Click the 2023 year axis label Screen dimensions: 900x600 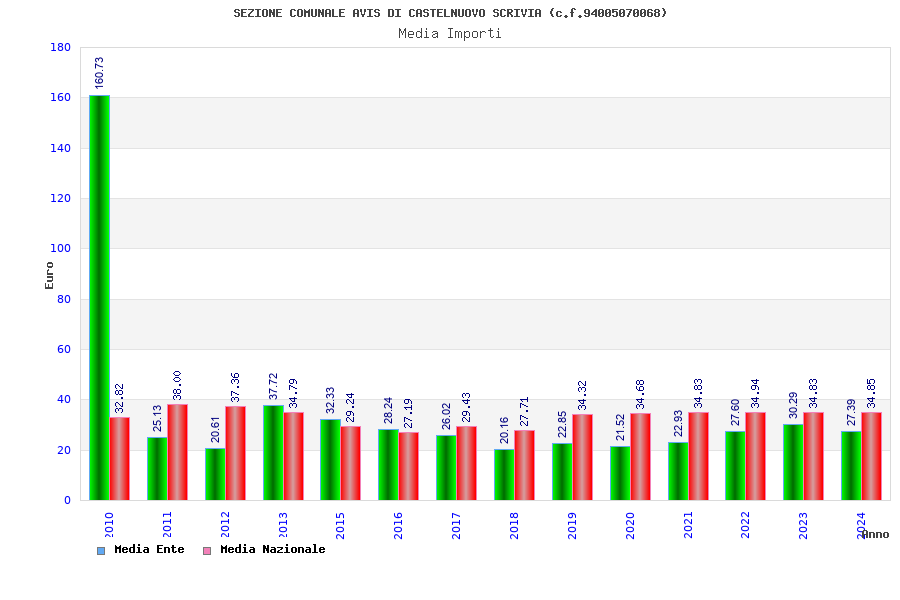pos(804,525)
